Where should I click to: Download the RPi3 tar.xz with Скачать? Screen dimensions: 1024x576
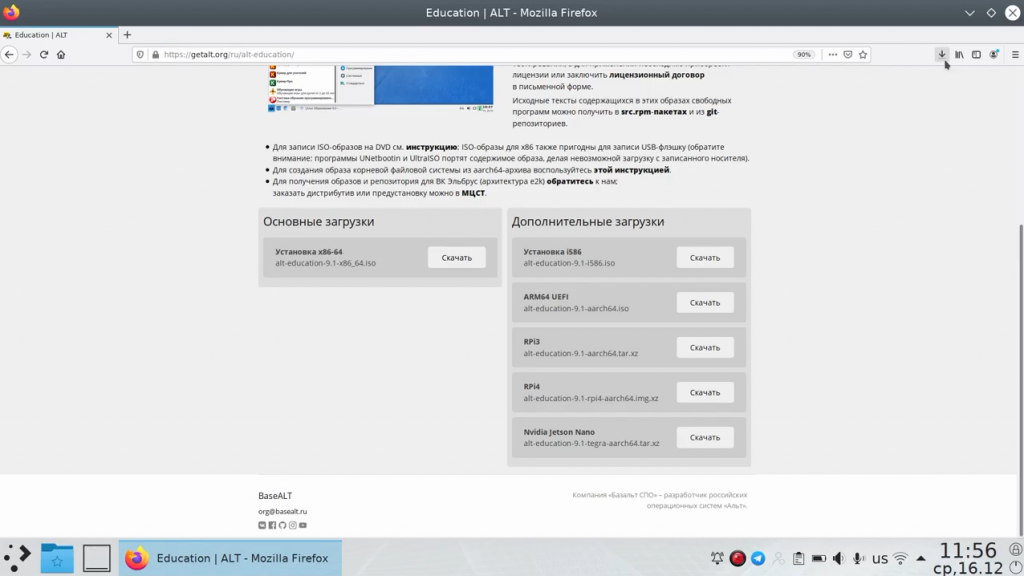705,347
